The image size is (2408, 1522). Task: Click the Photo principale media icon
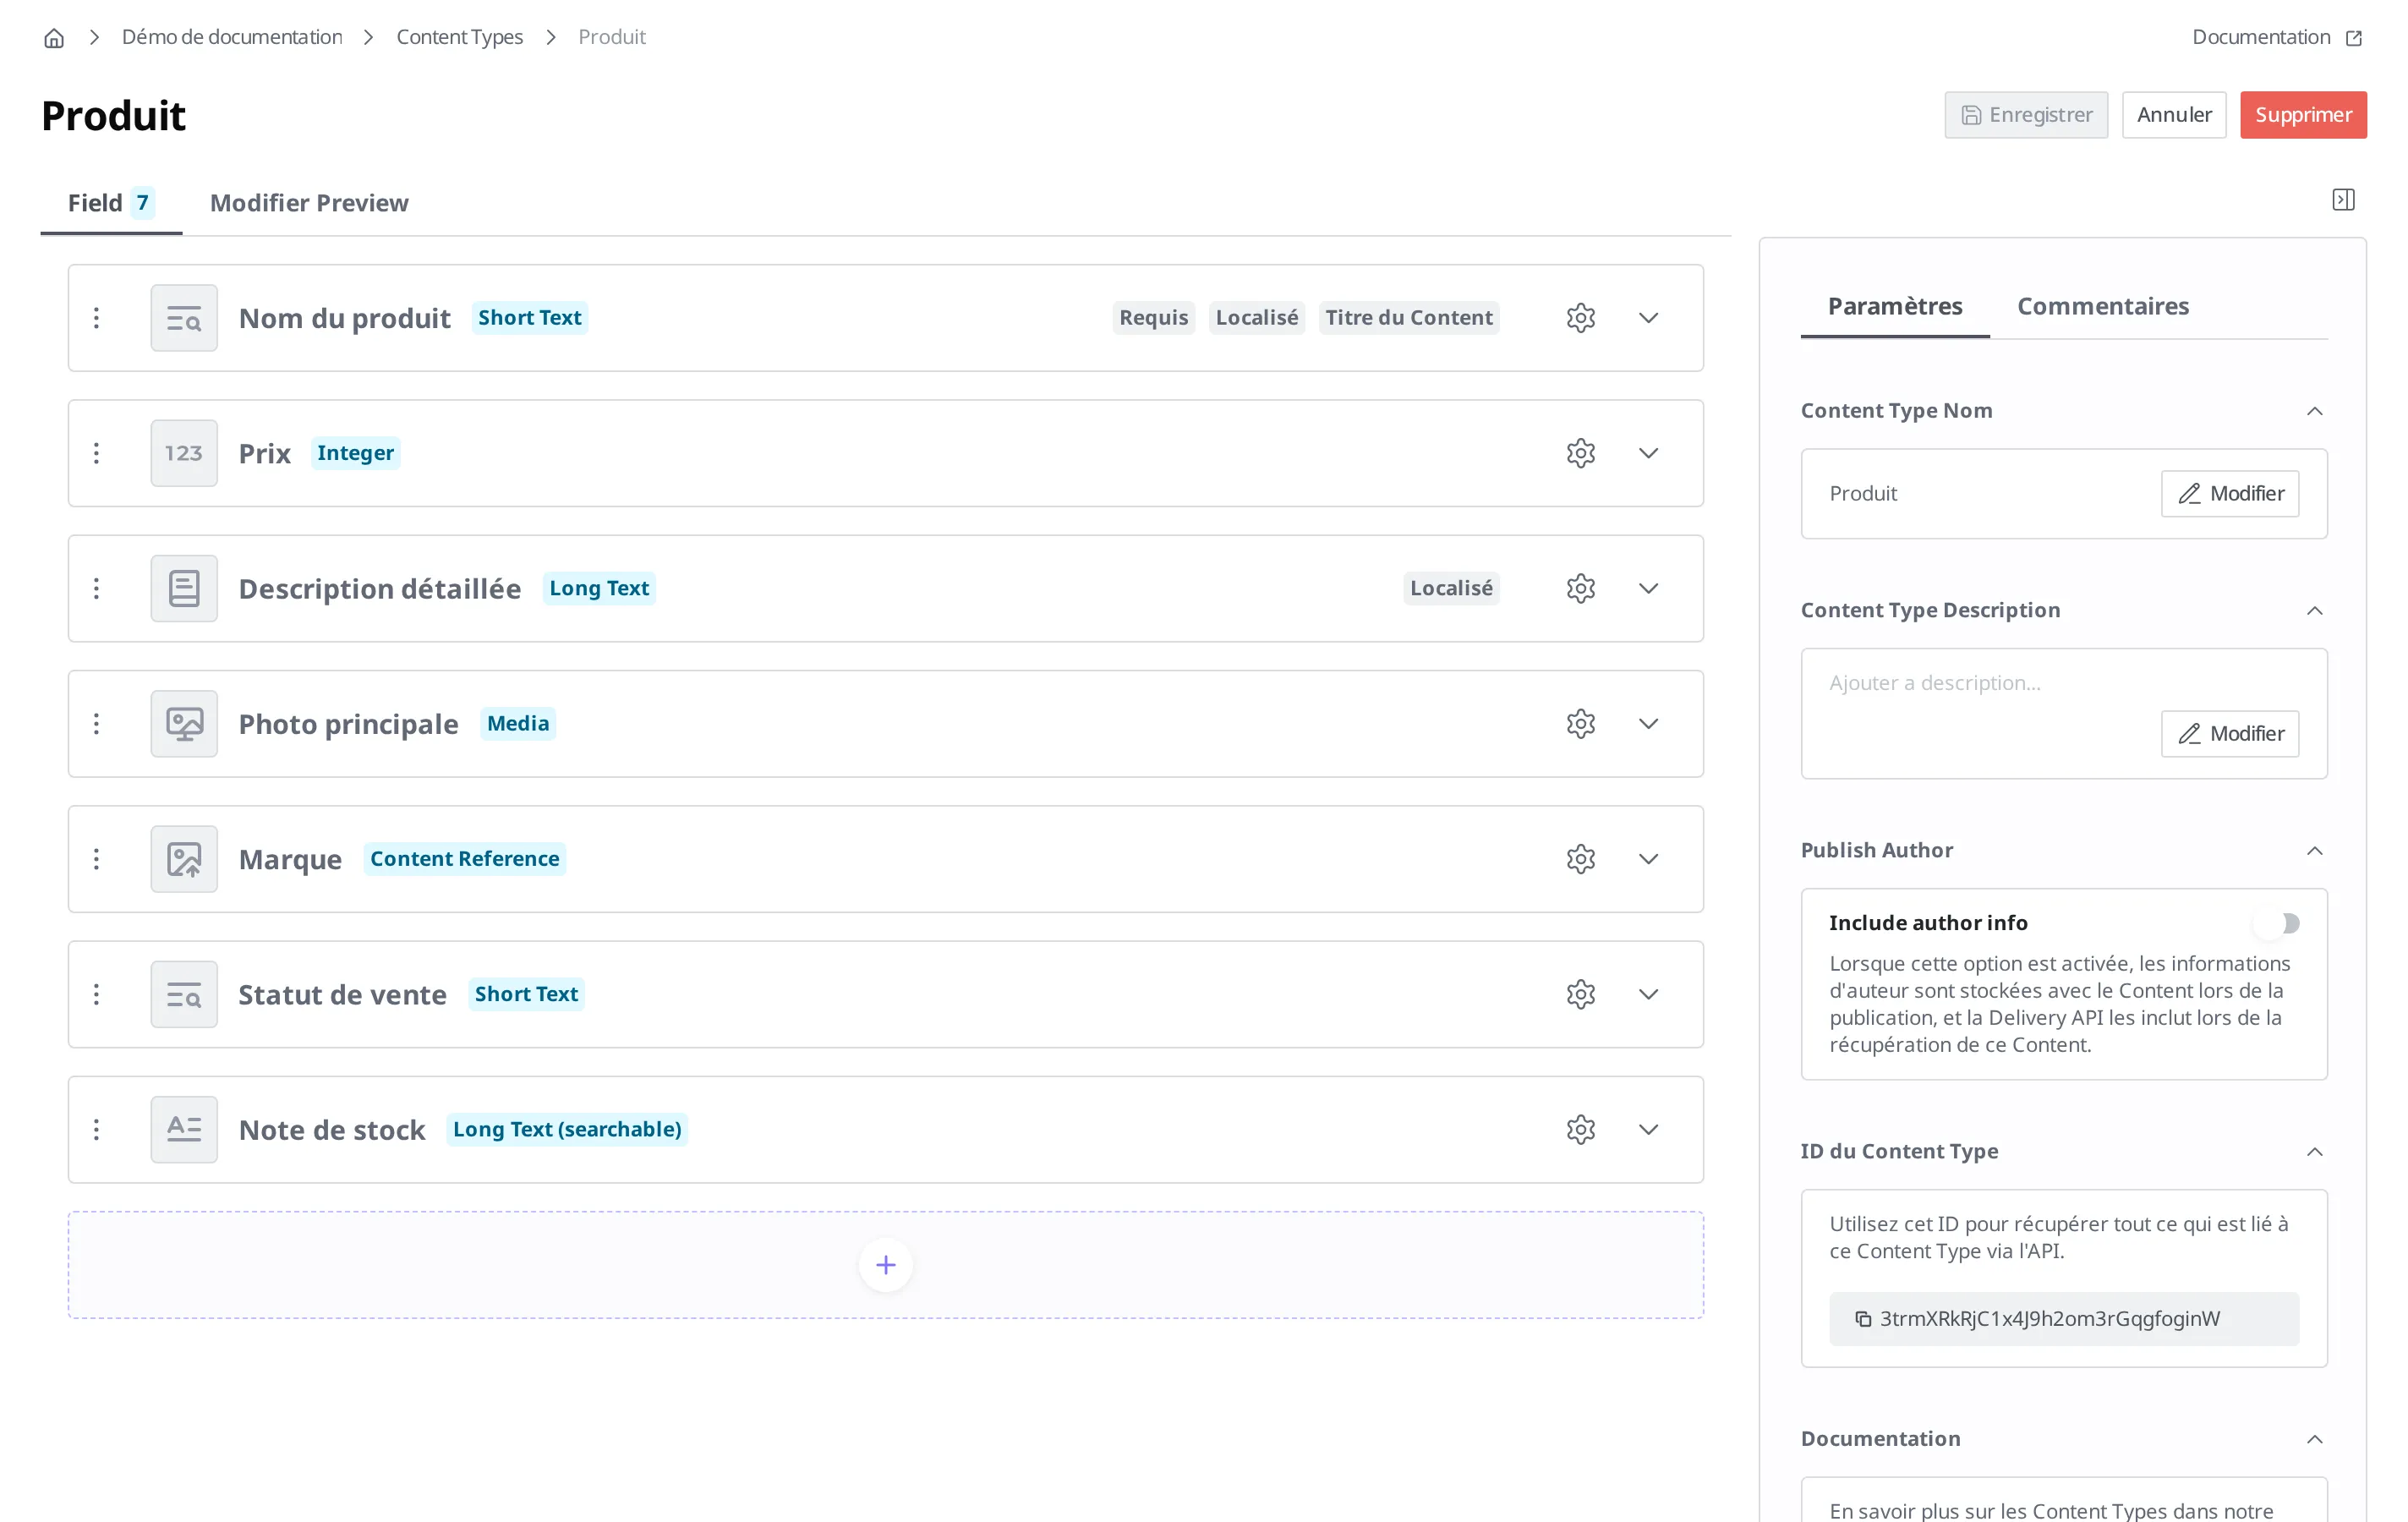point(184,724)
